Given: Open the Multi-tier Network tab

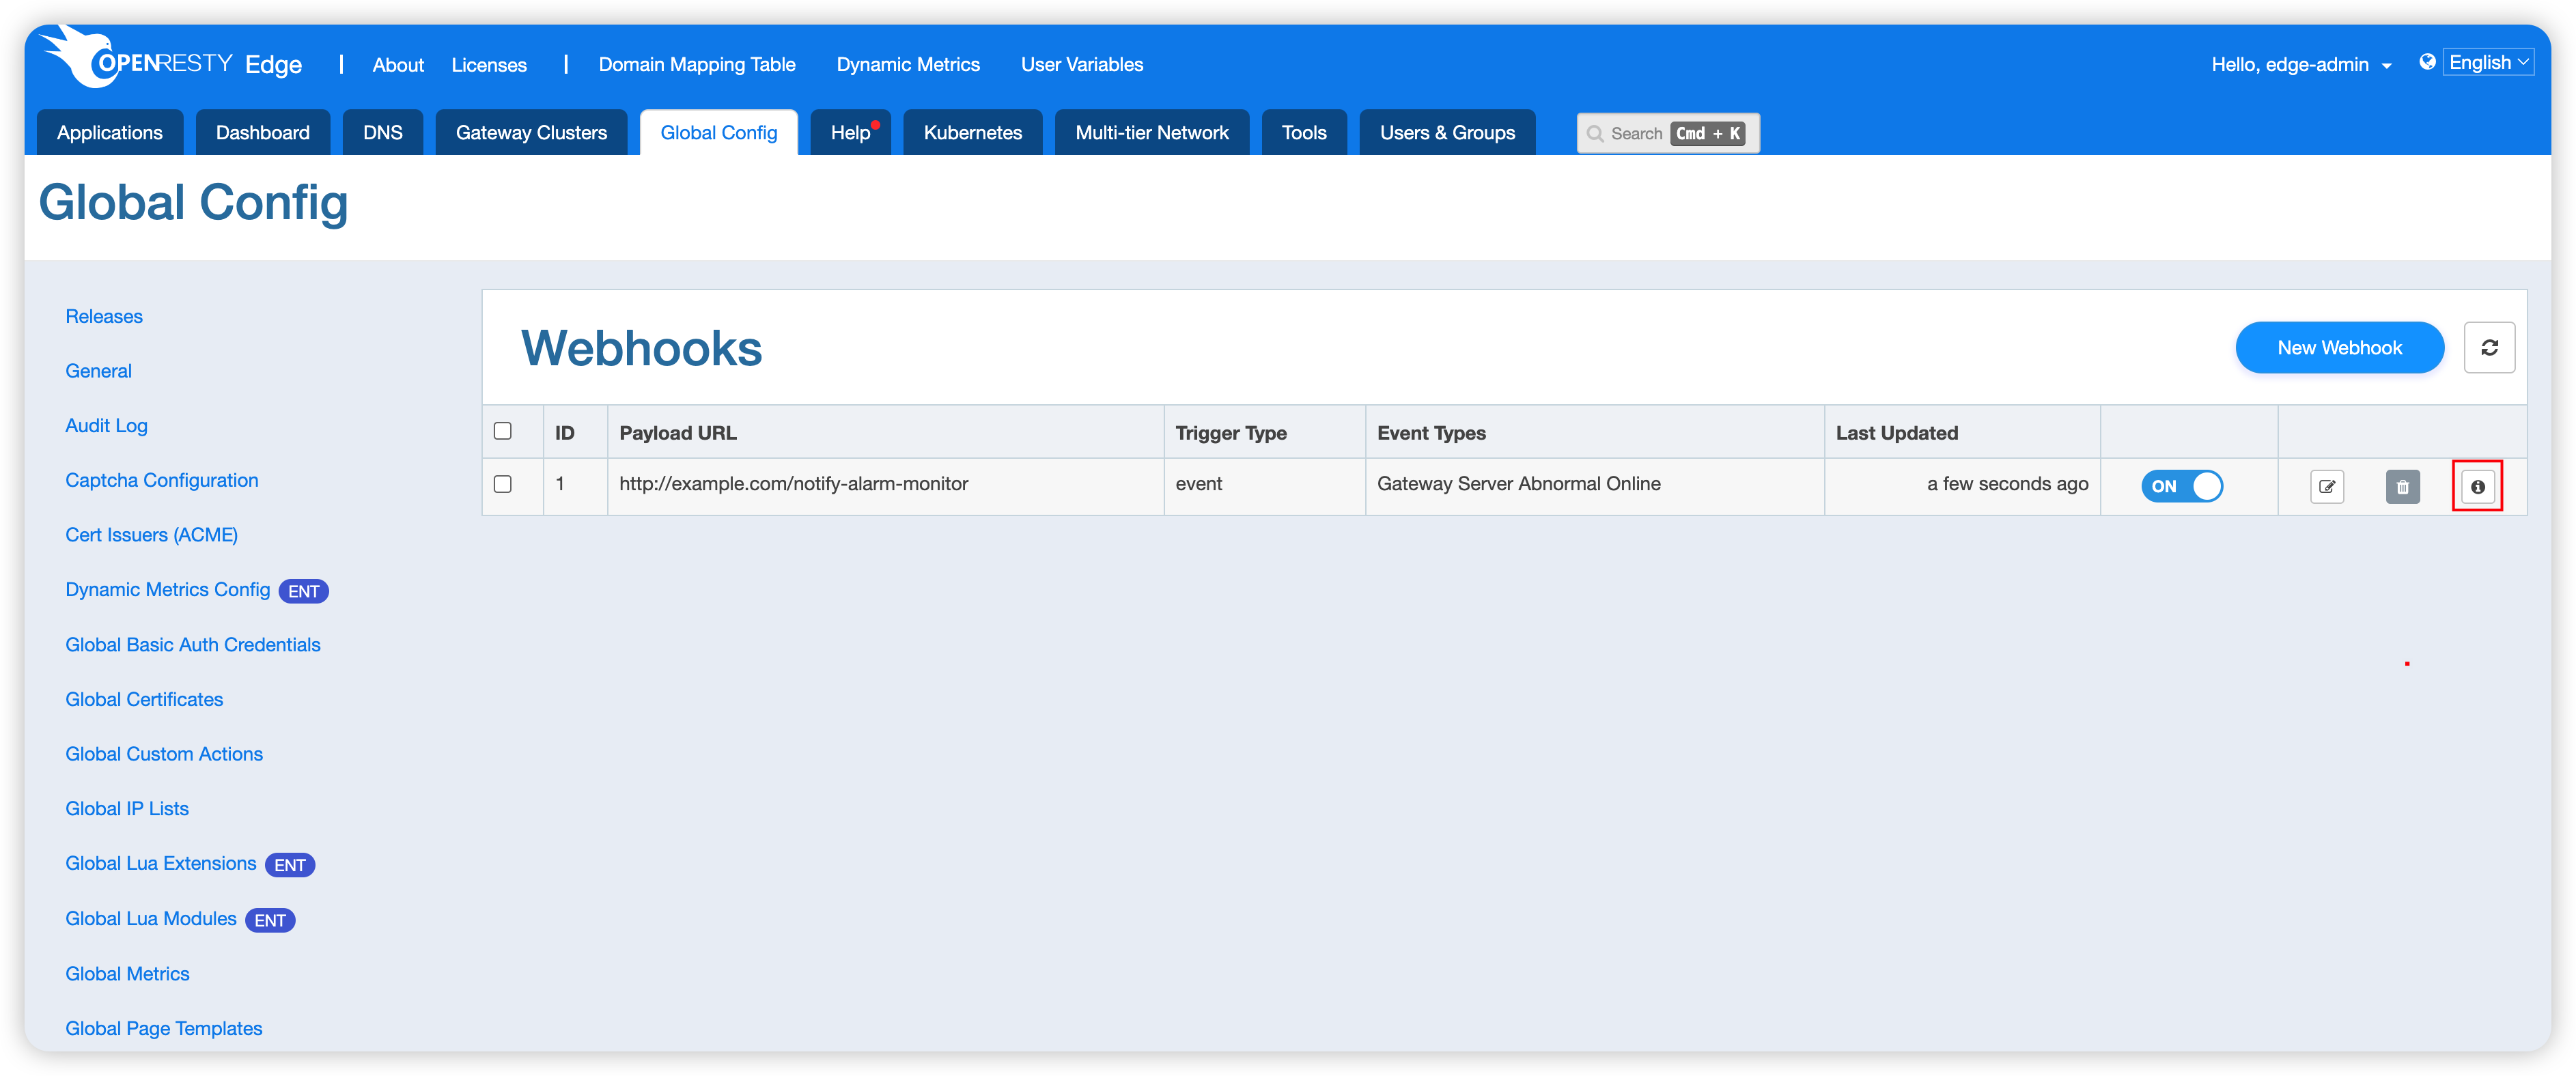Looking at the screenshot, I should pyautogui.click(x=1152, y=132).
